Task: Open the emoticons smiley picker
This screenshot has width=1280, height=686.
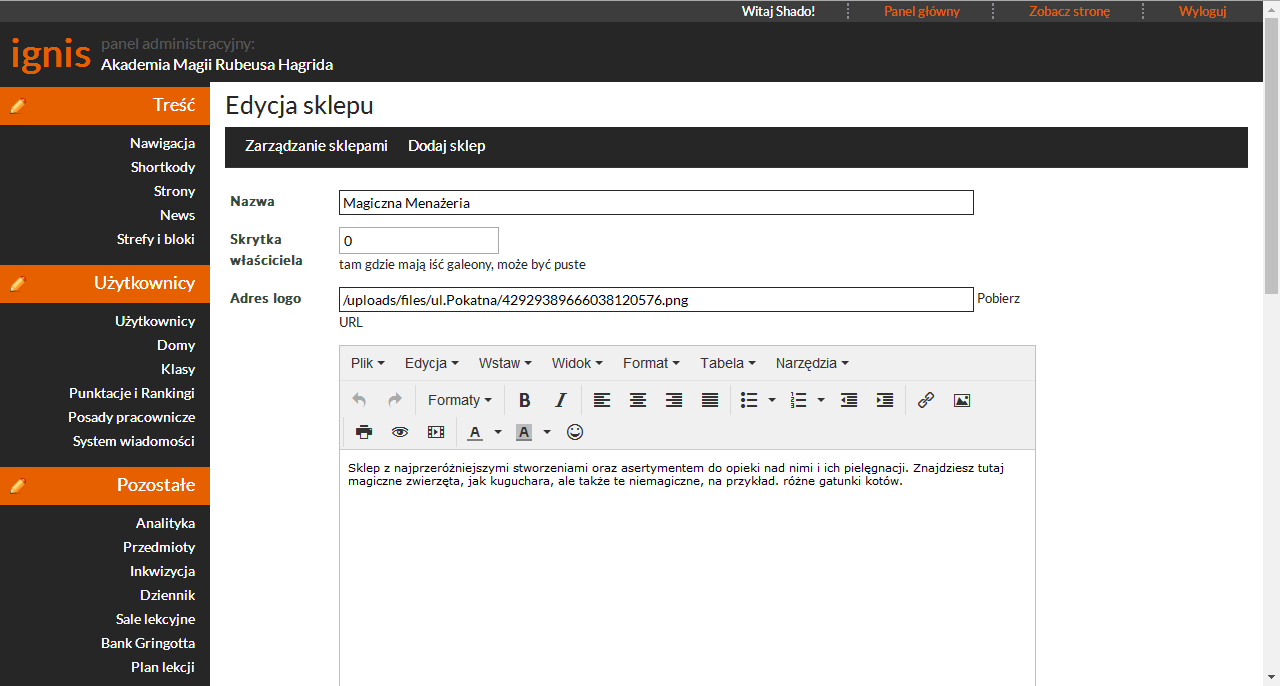Action: coord(575,432)
